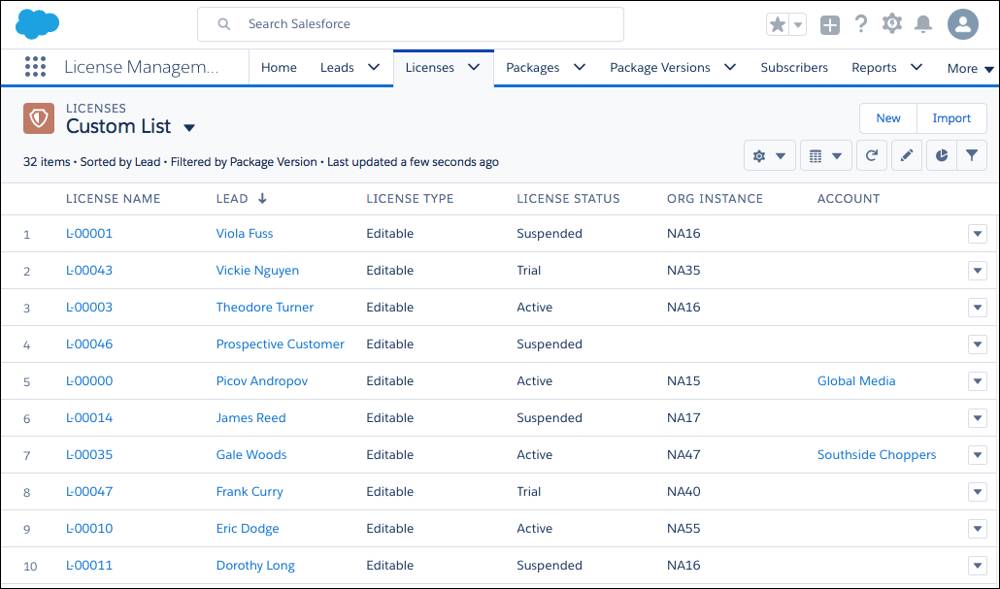Click NA55 in Eric Dodge row
1000x589 pixels.
(x=684, y=528)
